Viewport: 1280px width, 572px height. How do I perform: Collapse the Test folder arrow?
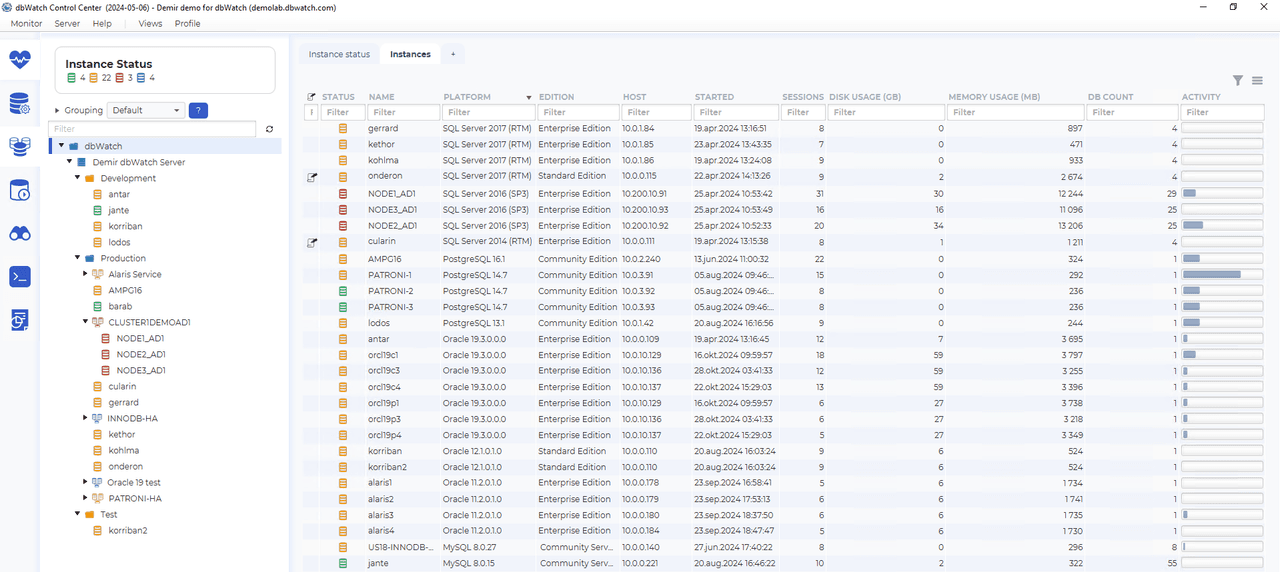77,514
